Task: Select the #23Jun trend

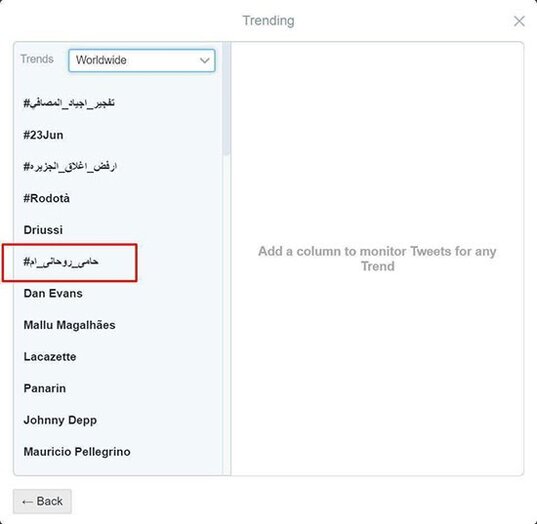Action: (43, 135)
